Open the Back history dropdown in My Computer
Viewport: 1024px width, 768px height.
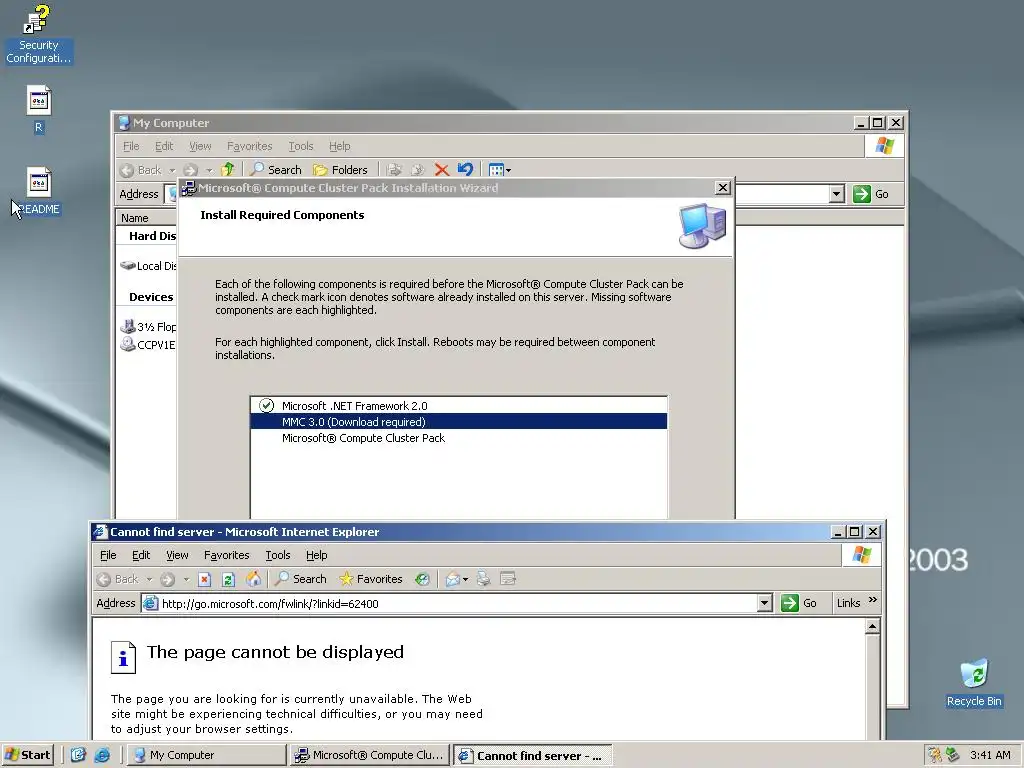(x=172, y=170)
